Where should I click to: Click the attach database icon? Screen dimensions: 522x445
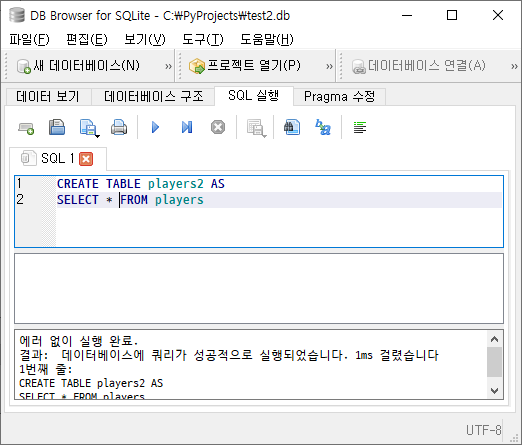pos(359,67)
